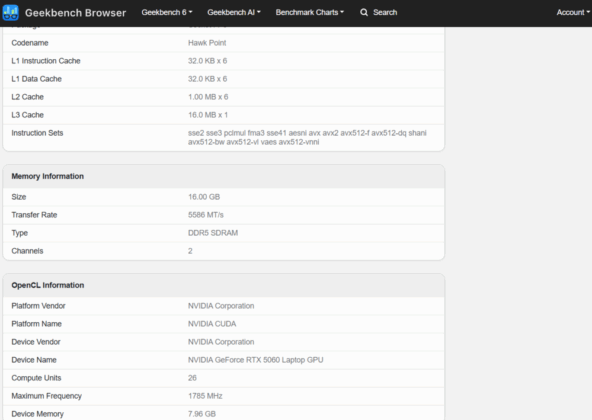
Task: Click the 5586 MT/s transfer rate value
Action: tap(206, 215)
